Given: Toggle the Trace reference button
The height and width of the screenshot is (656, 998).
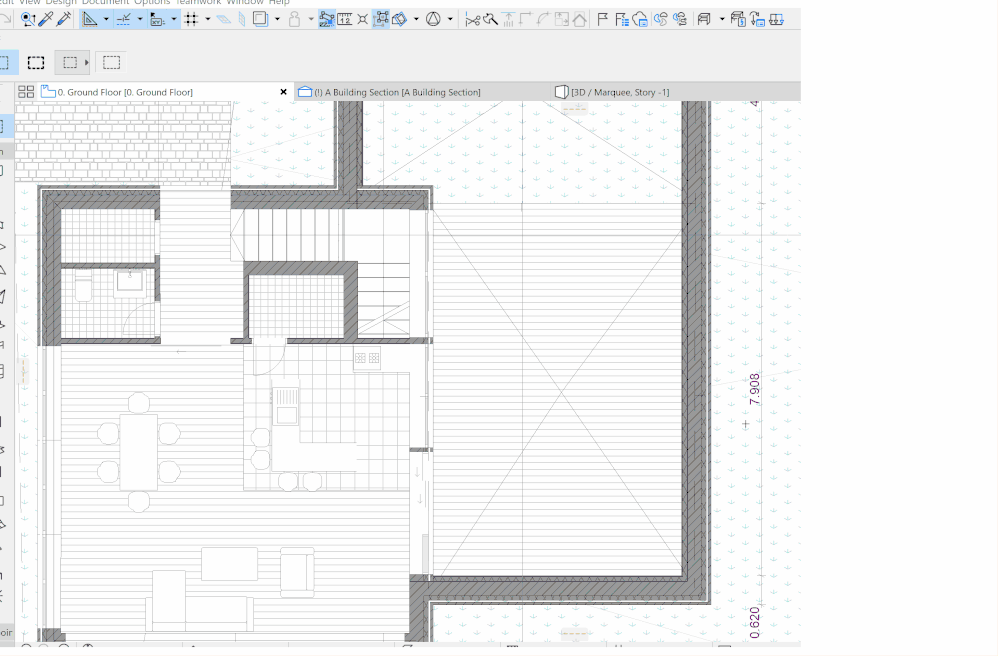Looking at the screenshot, I should click(x=260, y=19).
